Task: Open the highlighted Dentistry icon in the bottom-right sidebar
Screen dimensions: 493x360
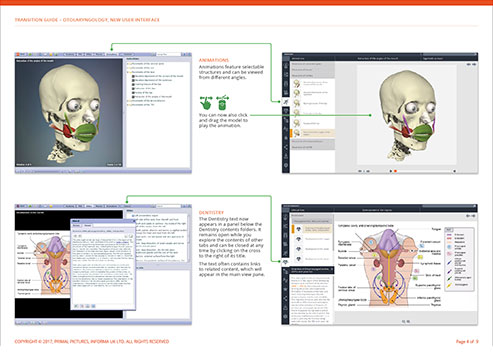Action: (286, 262)
